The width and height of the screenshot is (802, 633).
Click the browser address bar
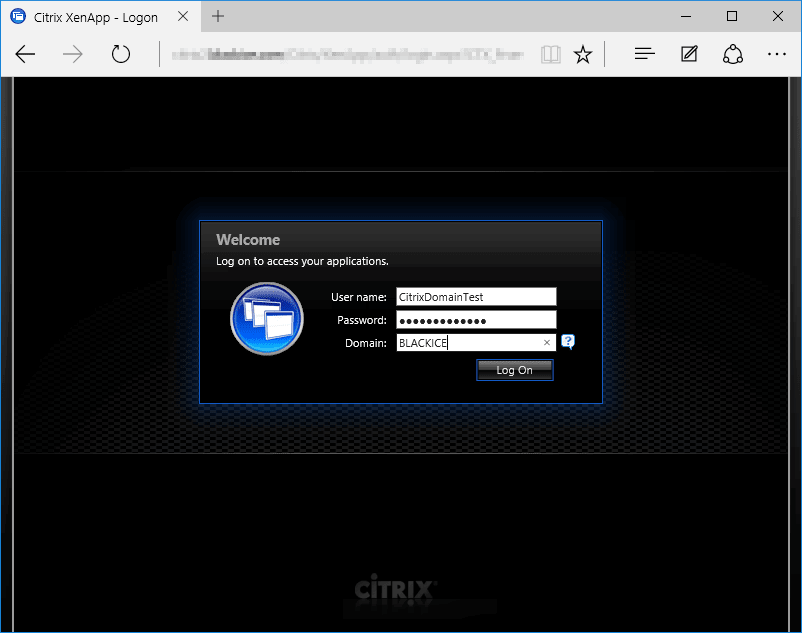click(x=350, y=54)
